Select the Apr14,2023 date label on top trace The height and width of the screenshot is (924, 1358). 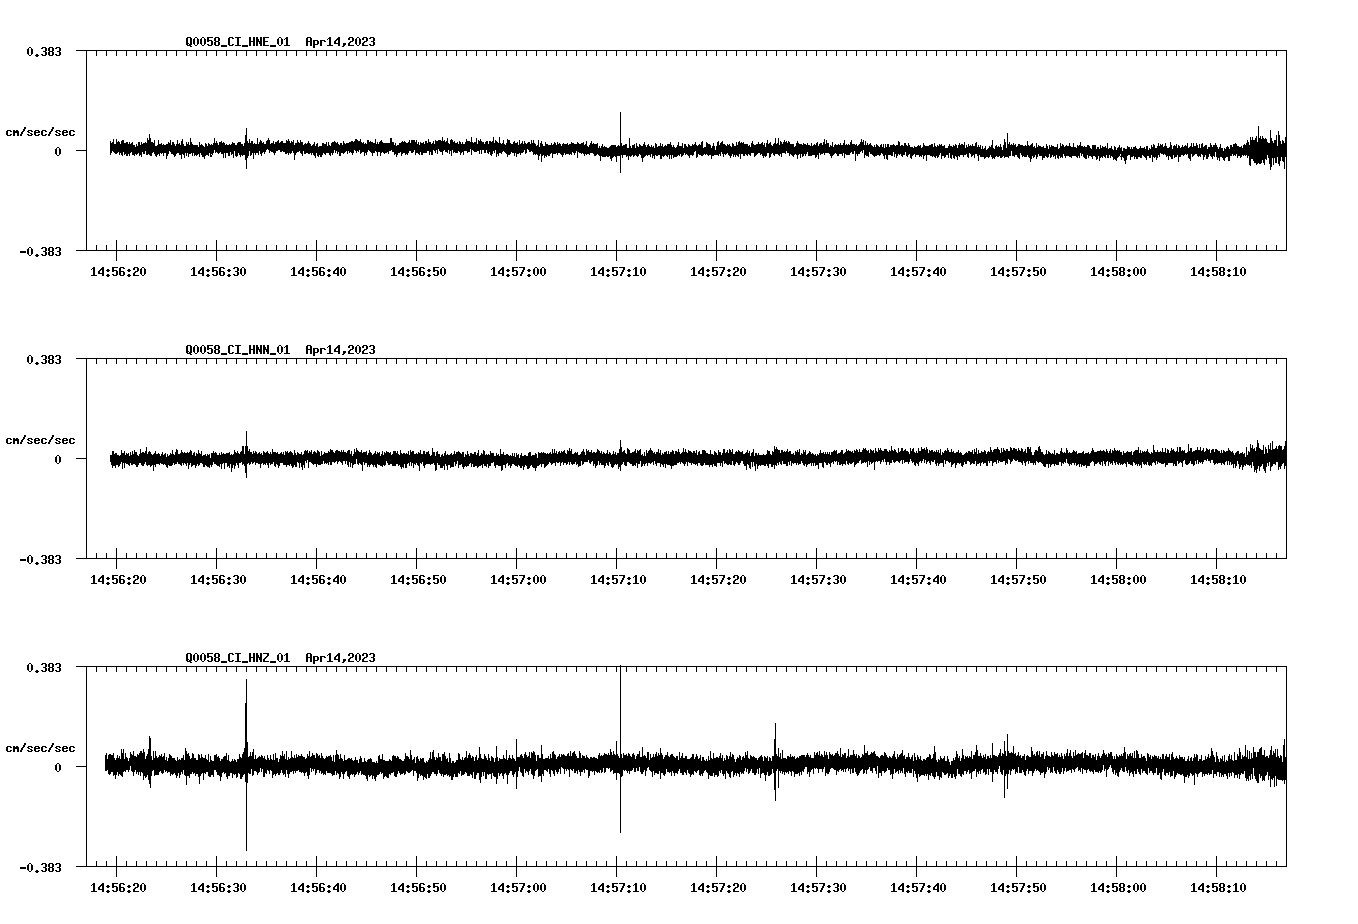[340, 42]
